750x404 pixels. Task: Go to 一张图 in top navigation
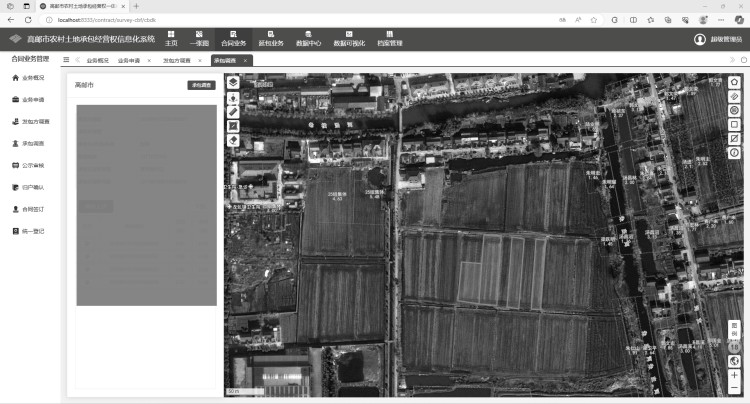click(x=199, y=39)
